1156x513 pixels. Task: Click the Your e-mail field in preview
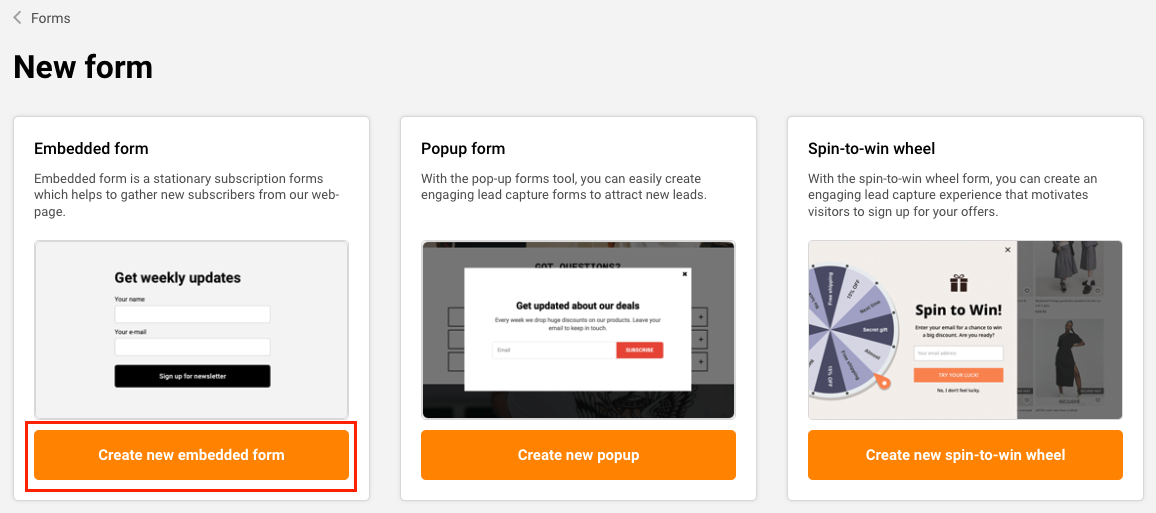[192, 347]
